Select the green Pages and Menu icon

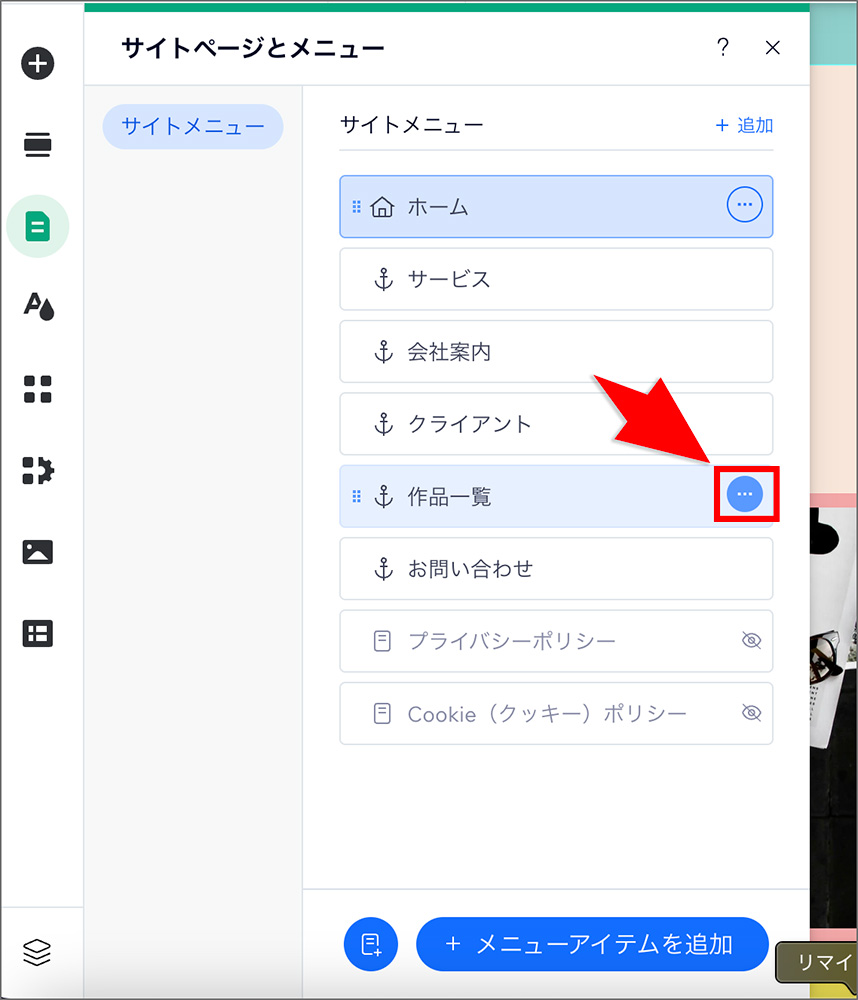pyautogui.click(x=38, y=226)
